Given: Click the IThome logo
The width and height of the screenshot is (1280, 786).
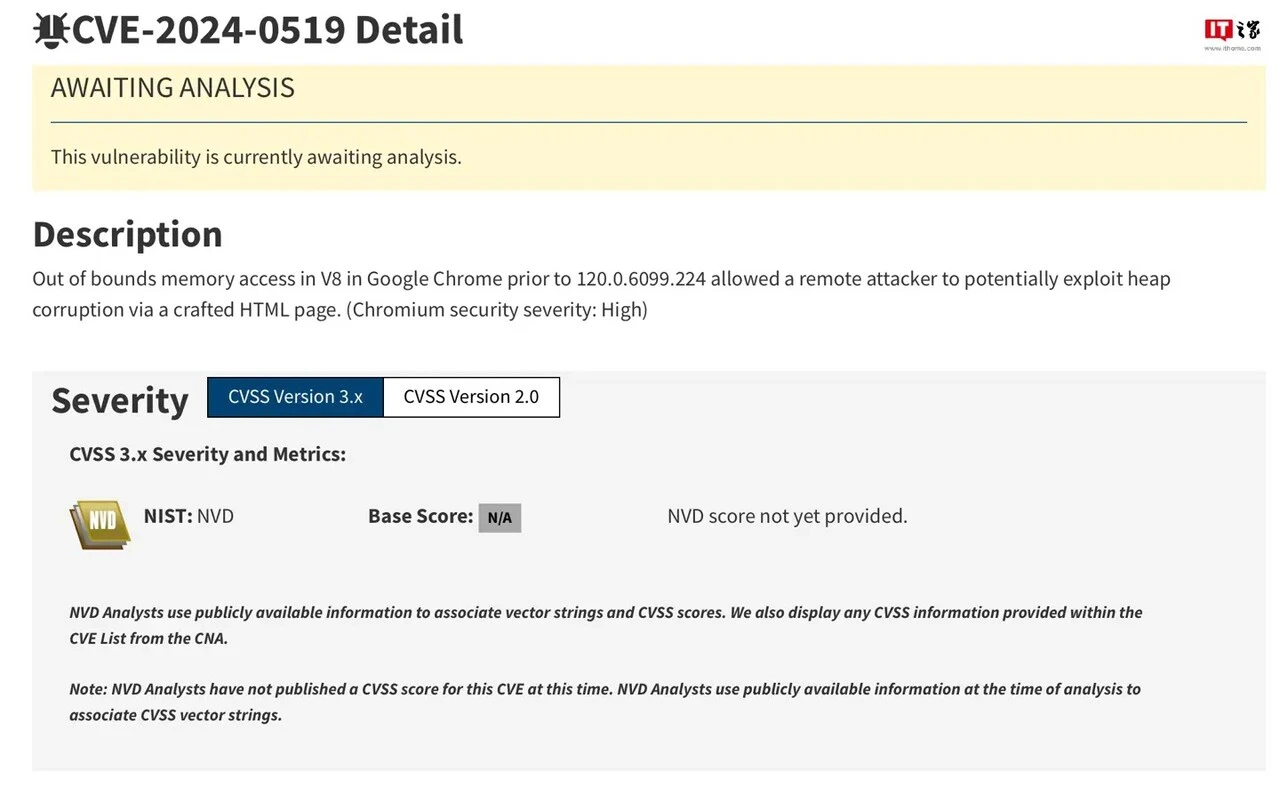Looking at the screenshot, I should coord(1232,29).
